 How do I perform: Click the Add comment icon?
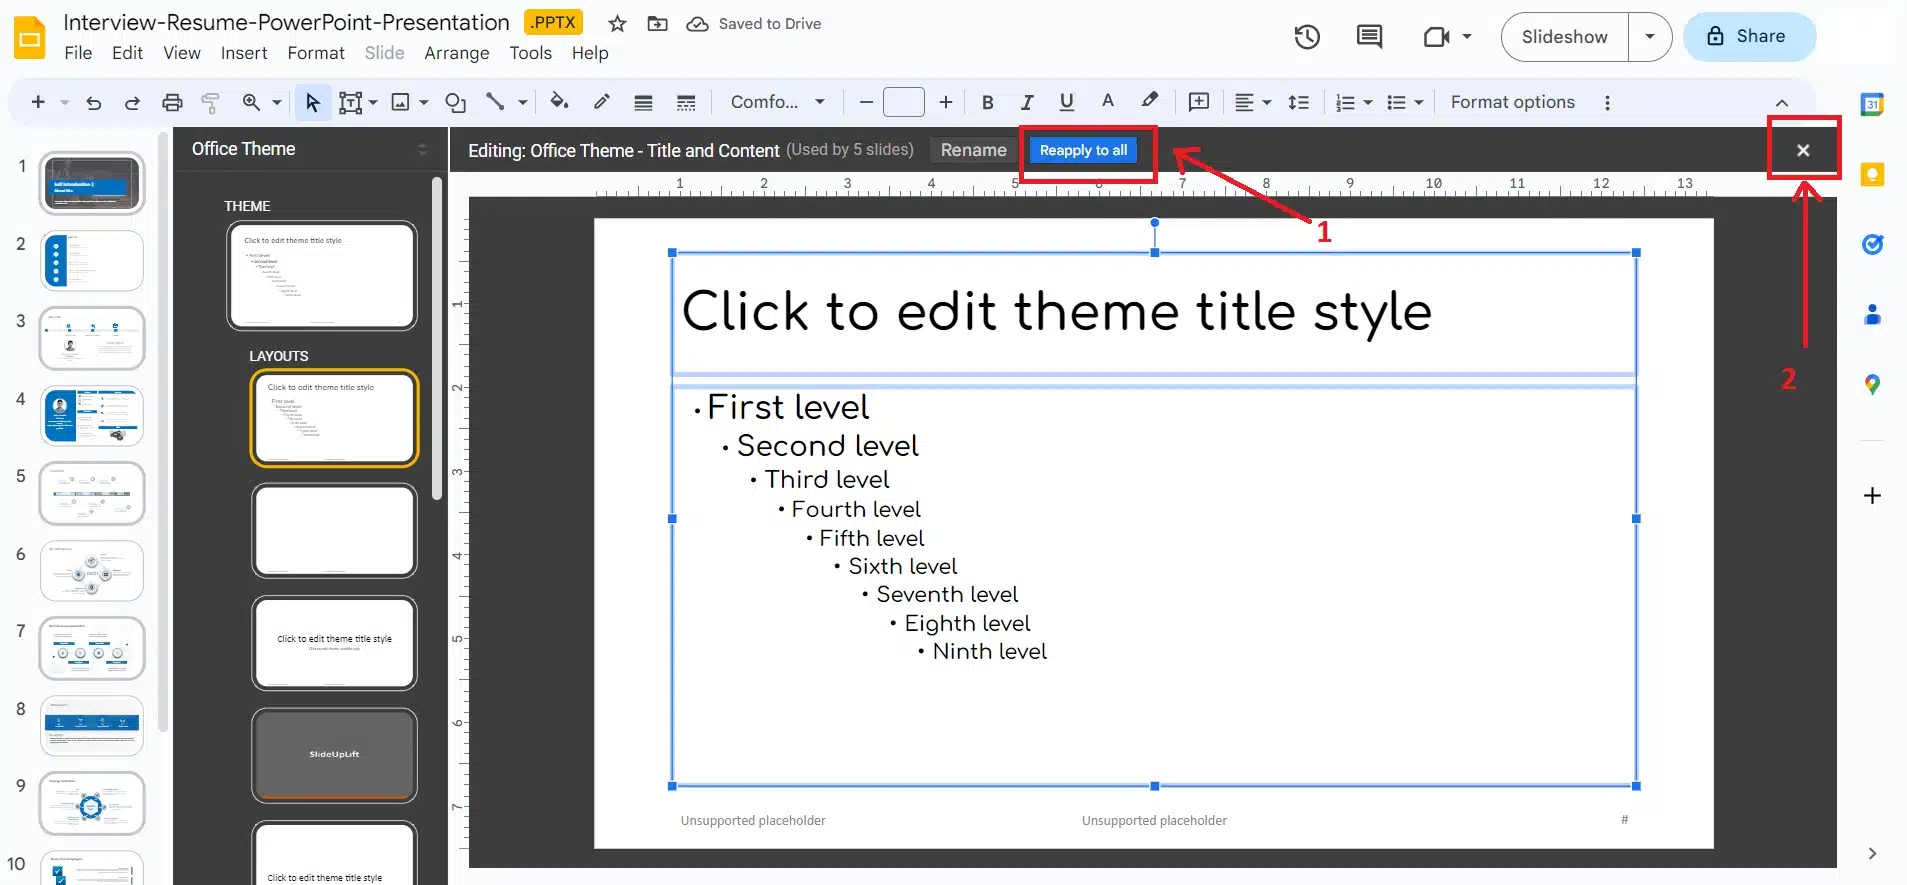(x=1198, y=102)
